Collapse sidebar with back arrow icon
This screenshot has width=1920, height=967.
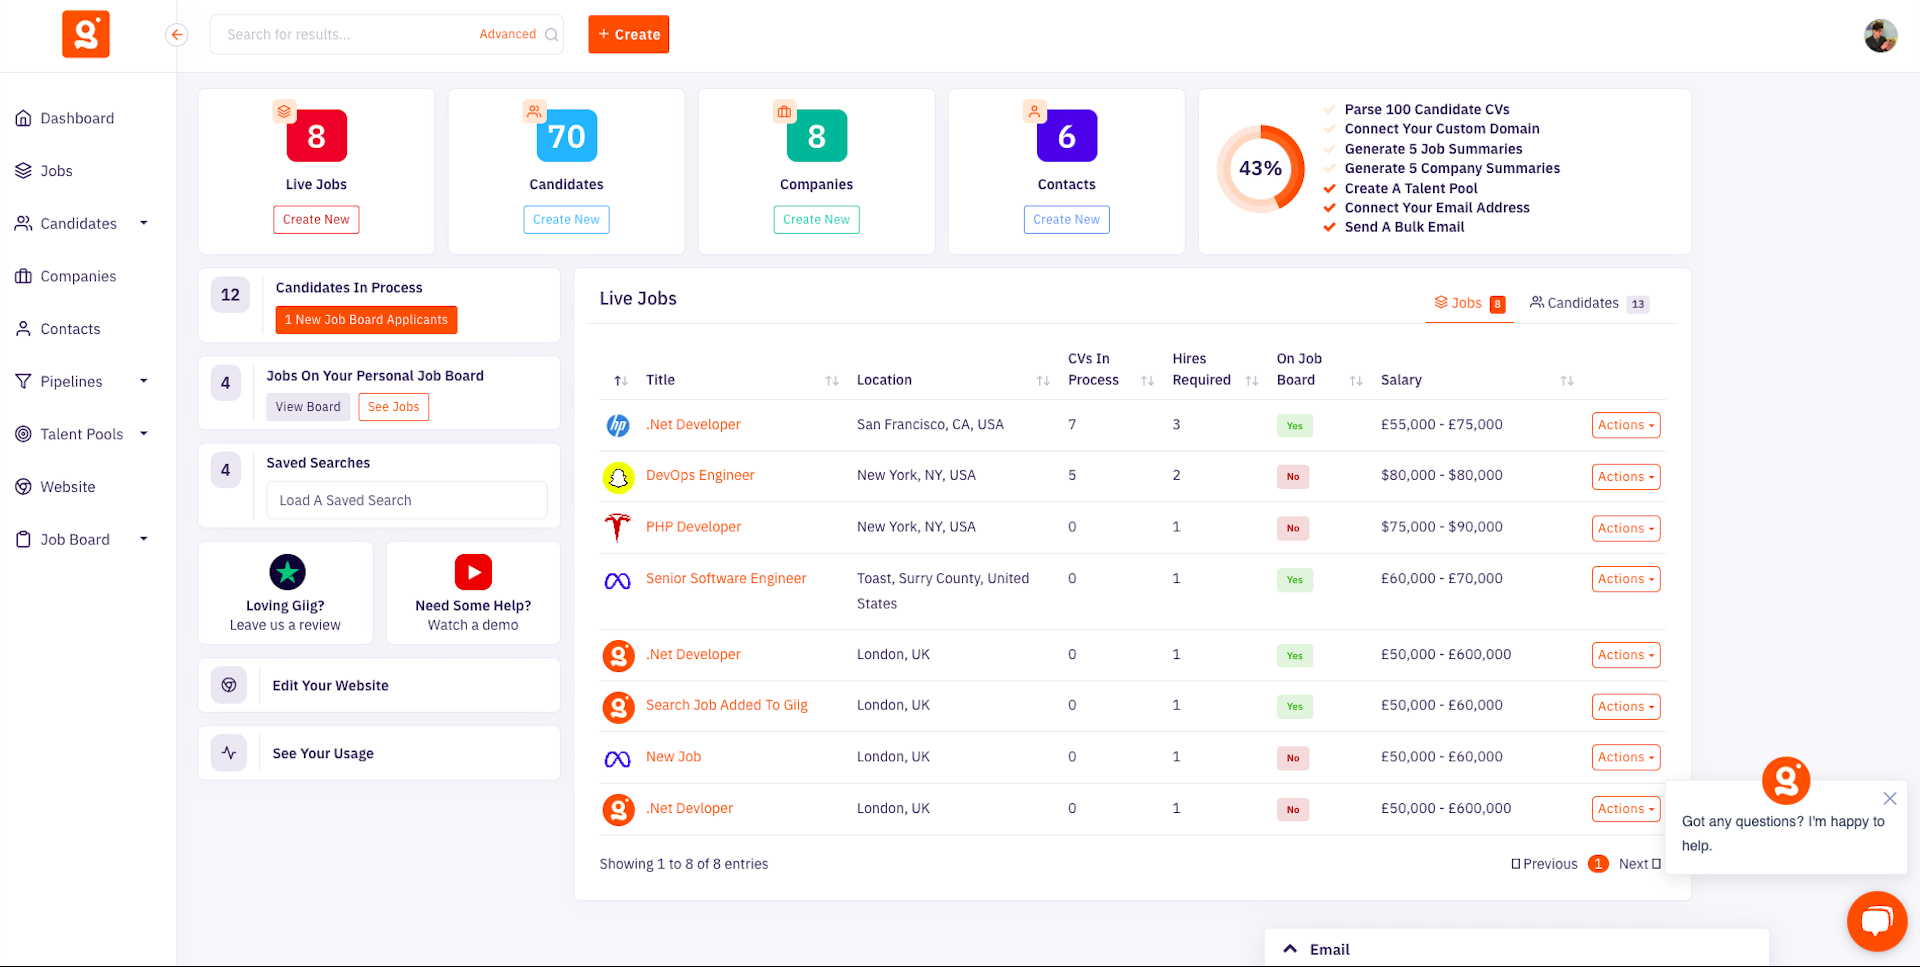pyautogui.click(x=177, y=34)
